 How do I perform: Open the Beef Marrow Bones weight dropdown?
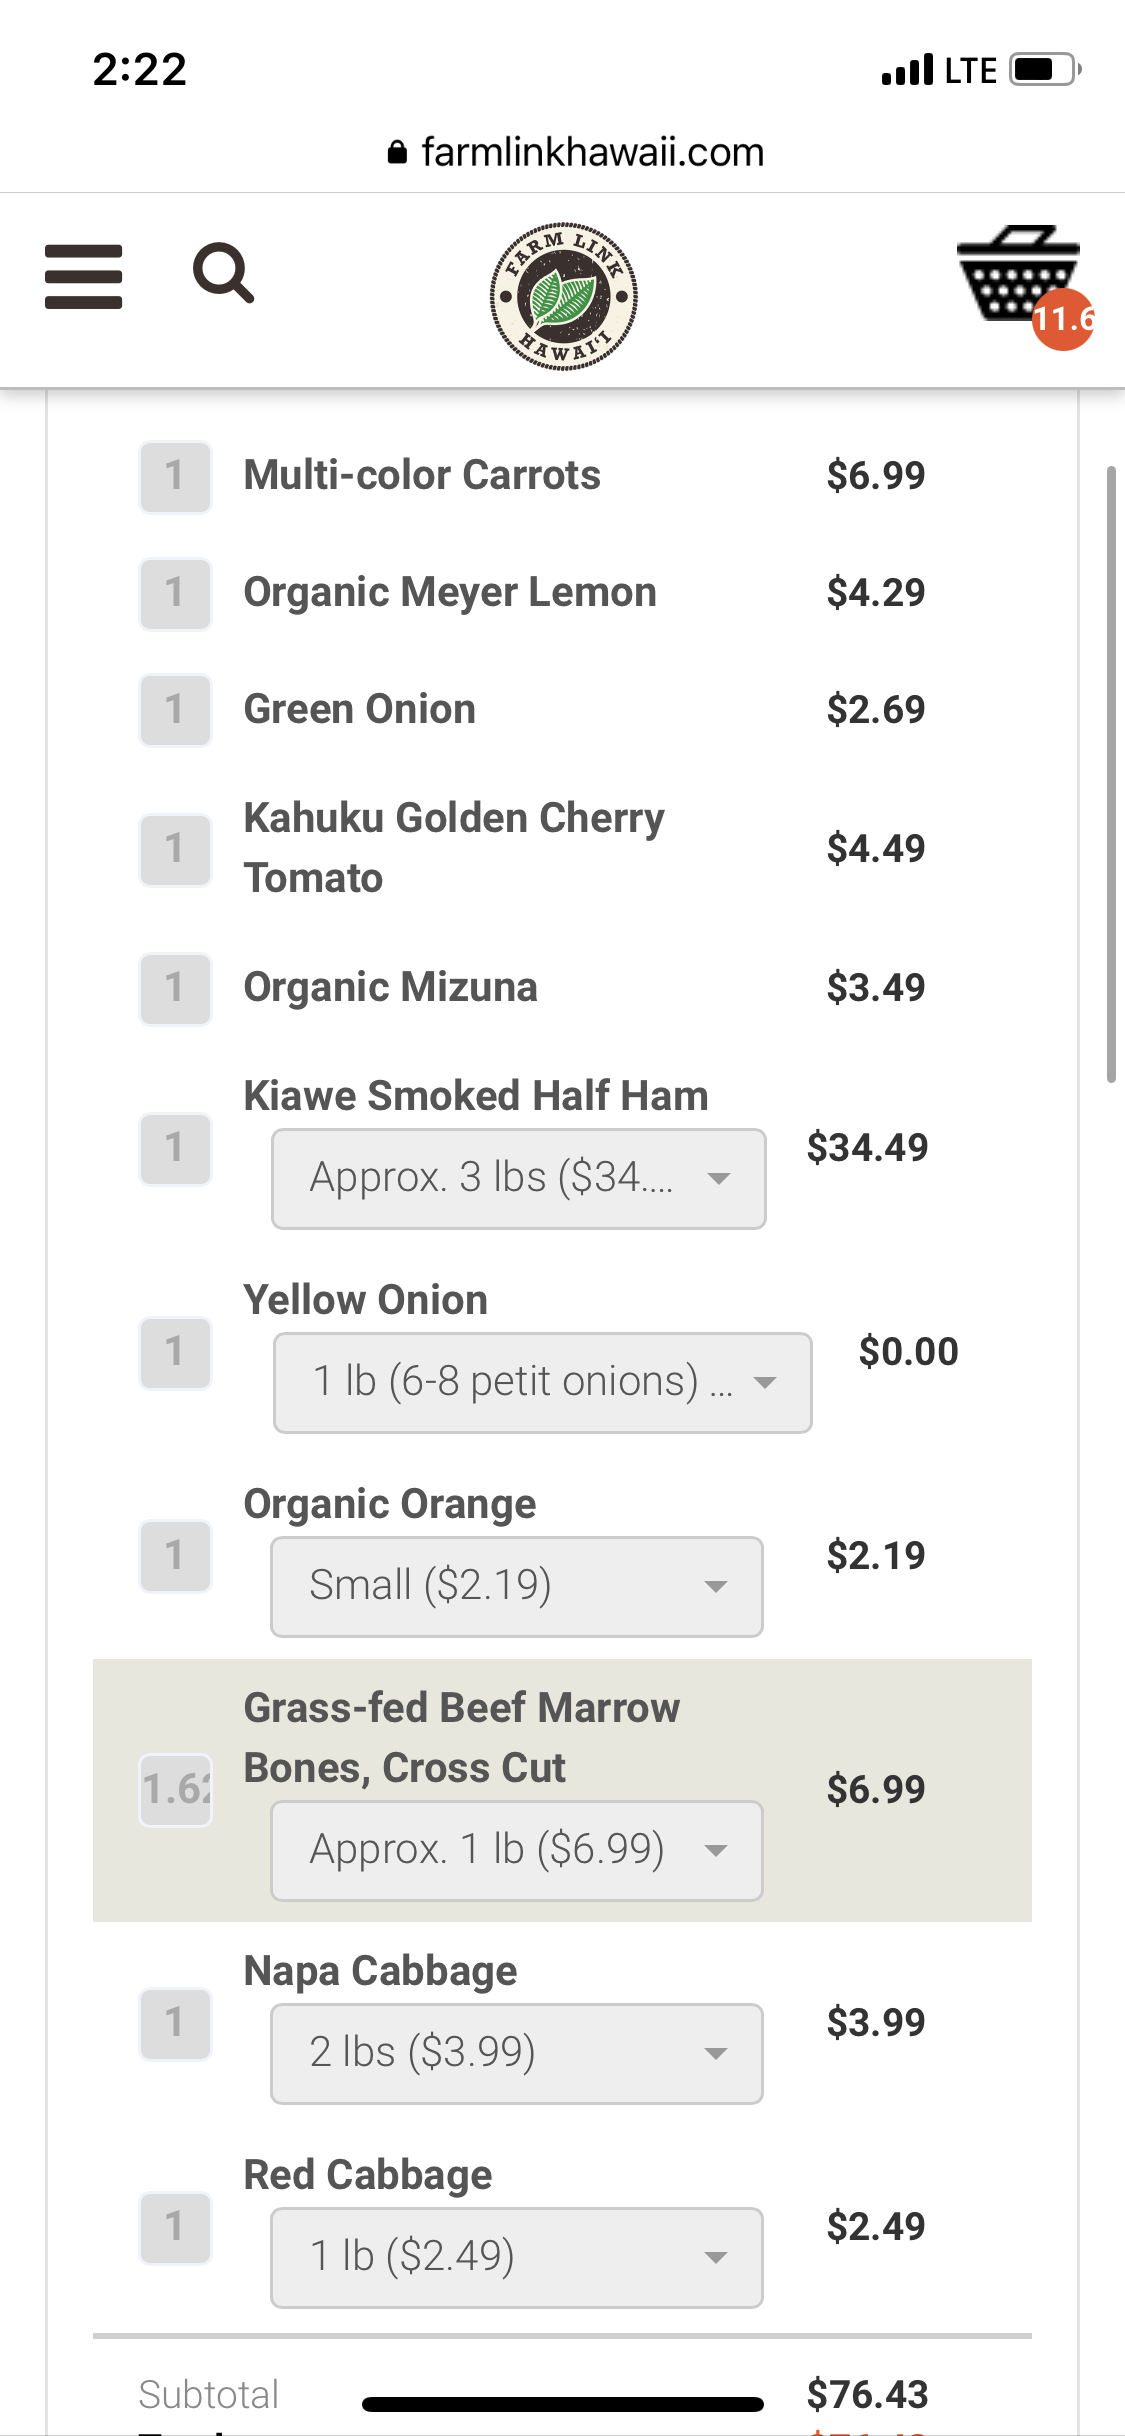coord(516,1851)
